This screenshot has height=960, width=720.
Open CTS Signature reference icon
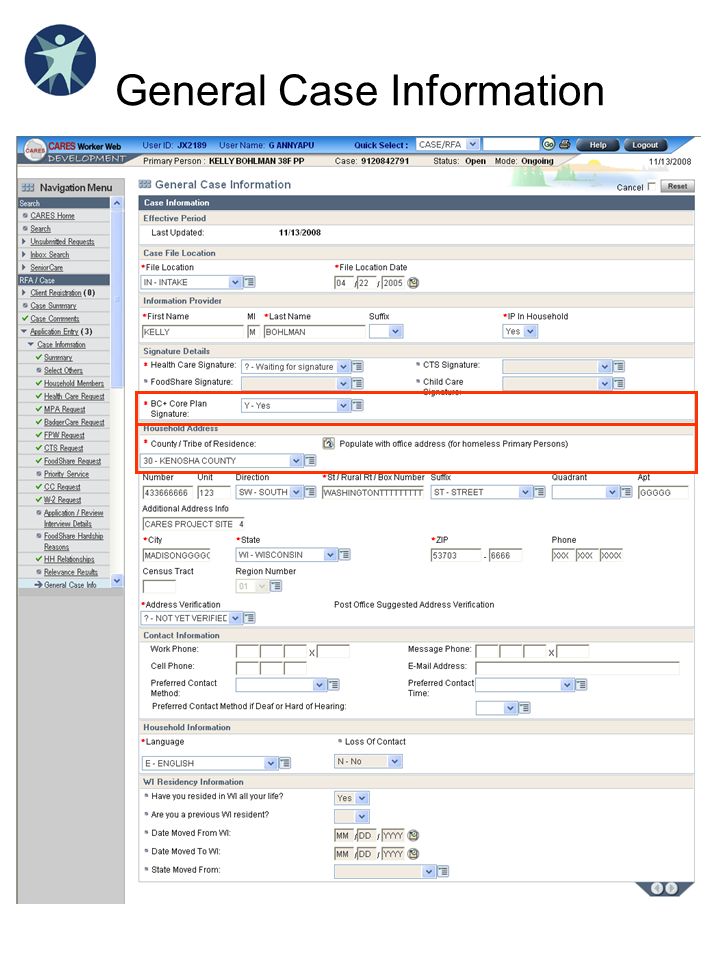click(619, 366)
